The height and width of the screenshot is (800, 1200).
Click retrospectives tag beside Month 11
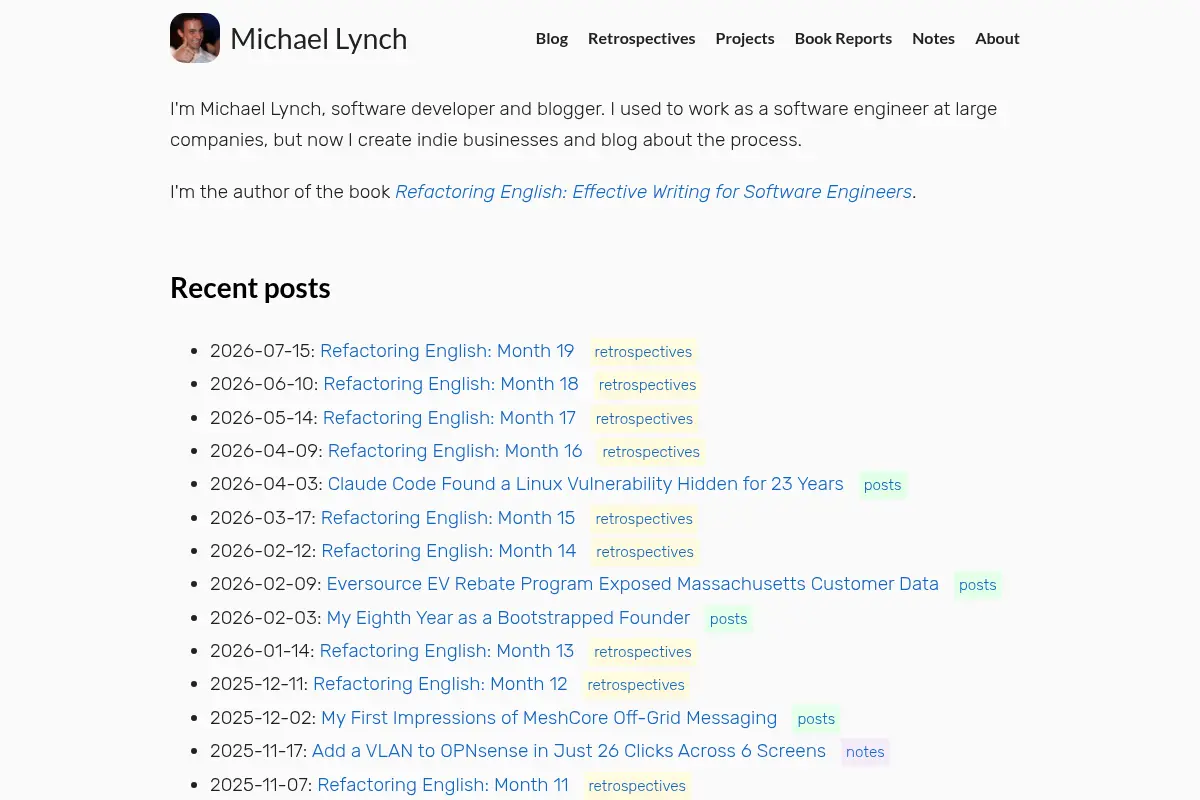coord(637,786)
